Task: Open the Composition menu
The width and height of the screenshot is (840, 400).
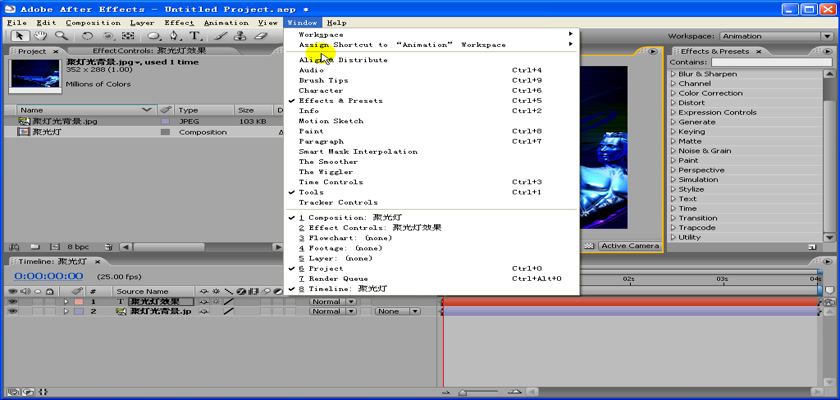Action: [x=93, y=22]
